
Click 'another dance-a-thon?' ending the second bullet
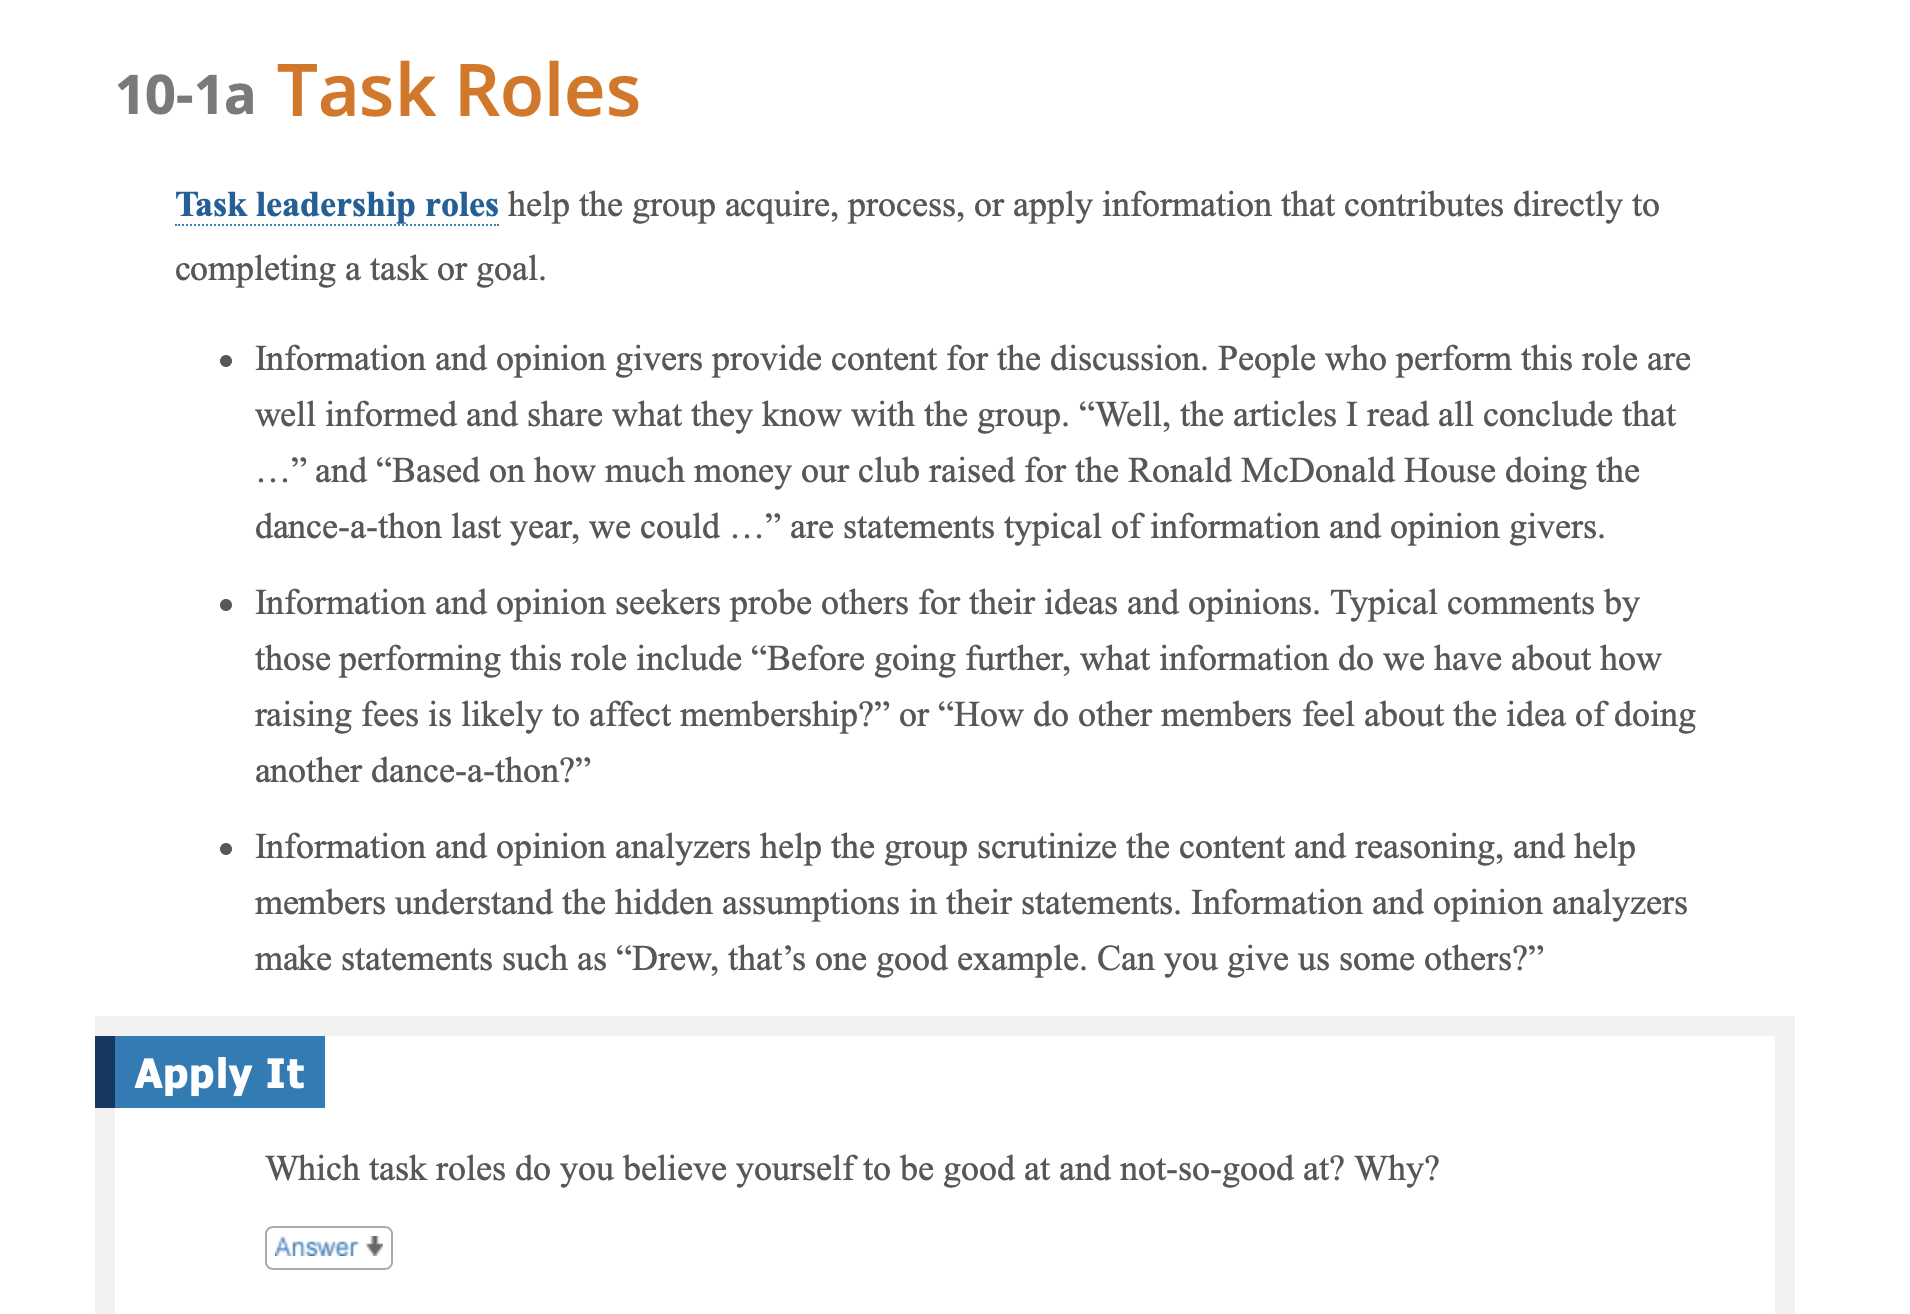coord(422,771)
